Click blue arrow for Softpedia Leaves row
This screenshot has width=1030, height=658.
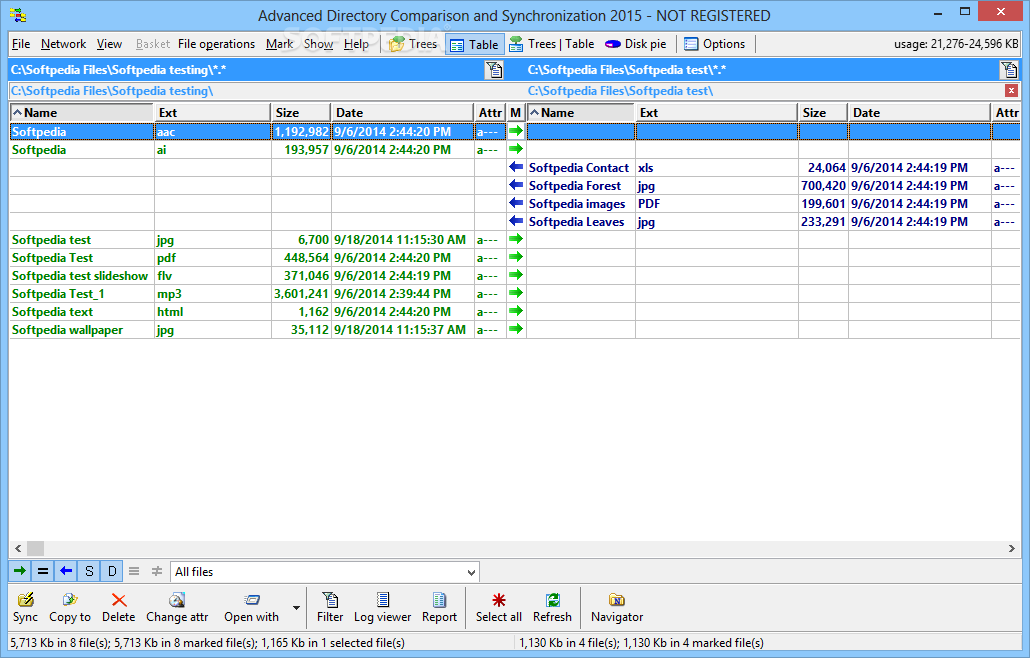pyautogui.click(x=516, y=221)
